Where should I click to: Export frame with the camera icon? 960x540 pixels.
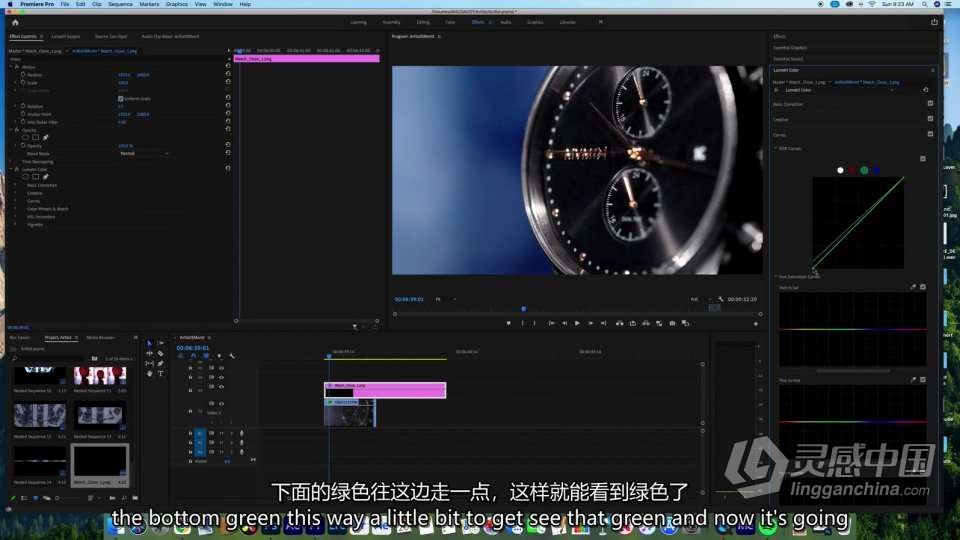click(672, 323)
